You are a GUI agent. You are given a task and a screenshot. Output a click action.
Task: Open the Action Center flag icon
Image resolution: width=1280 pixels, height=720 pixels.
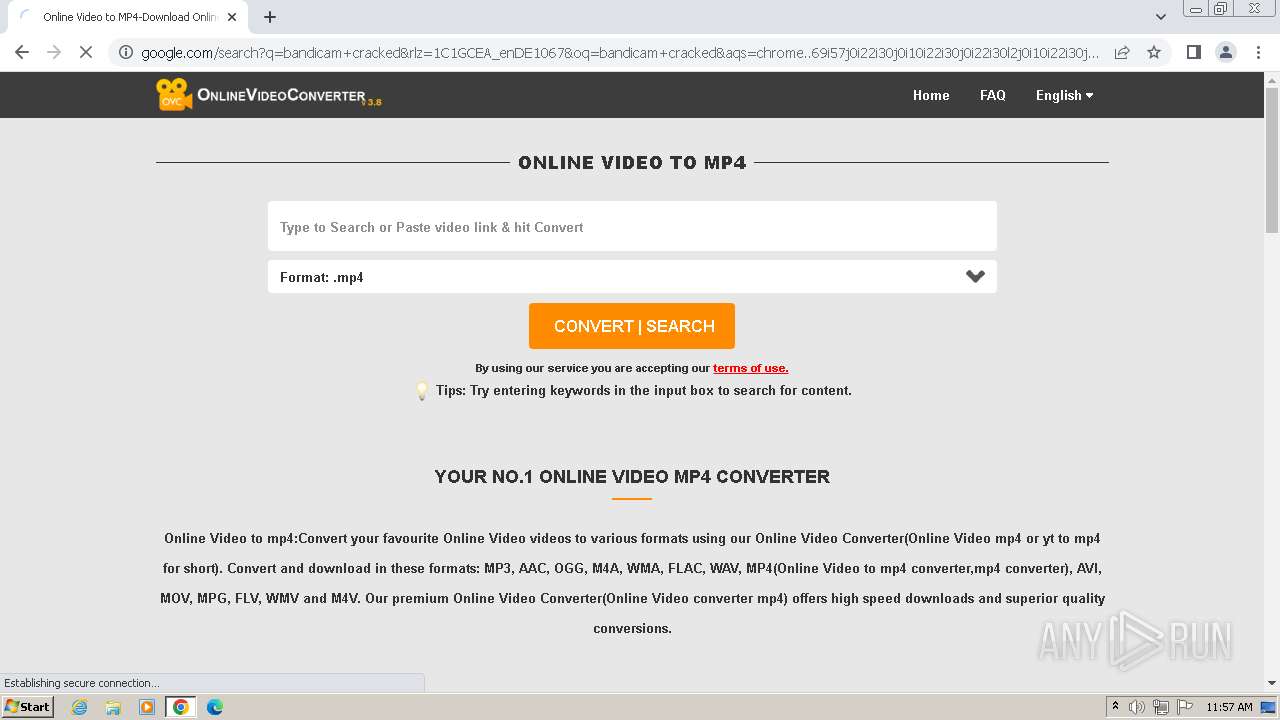click(x=1185, y=707)
